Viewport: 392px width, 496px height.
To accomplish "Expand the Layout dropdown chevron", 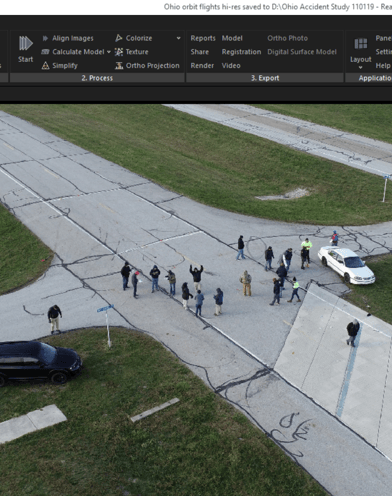I will tap(361, 67).
